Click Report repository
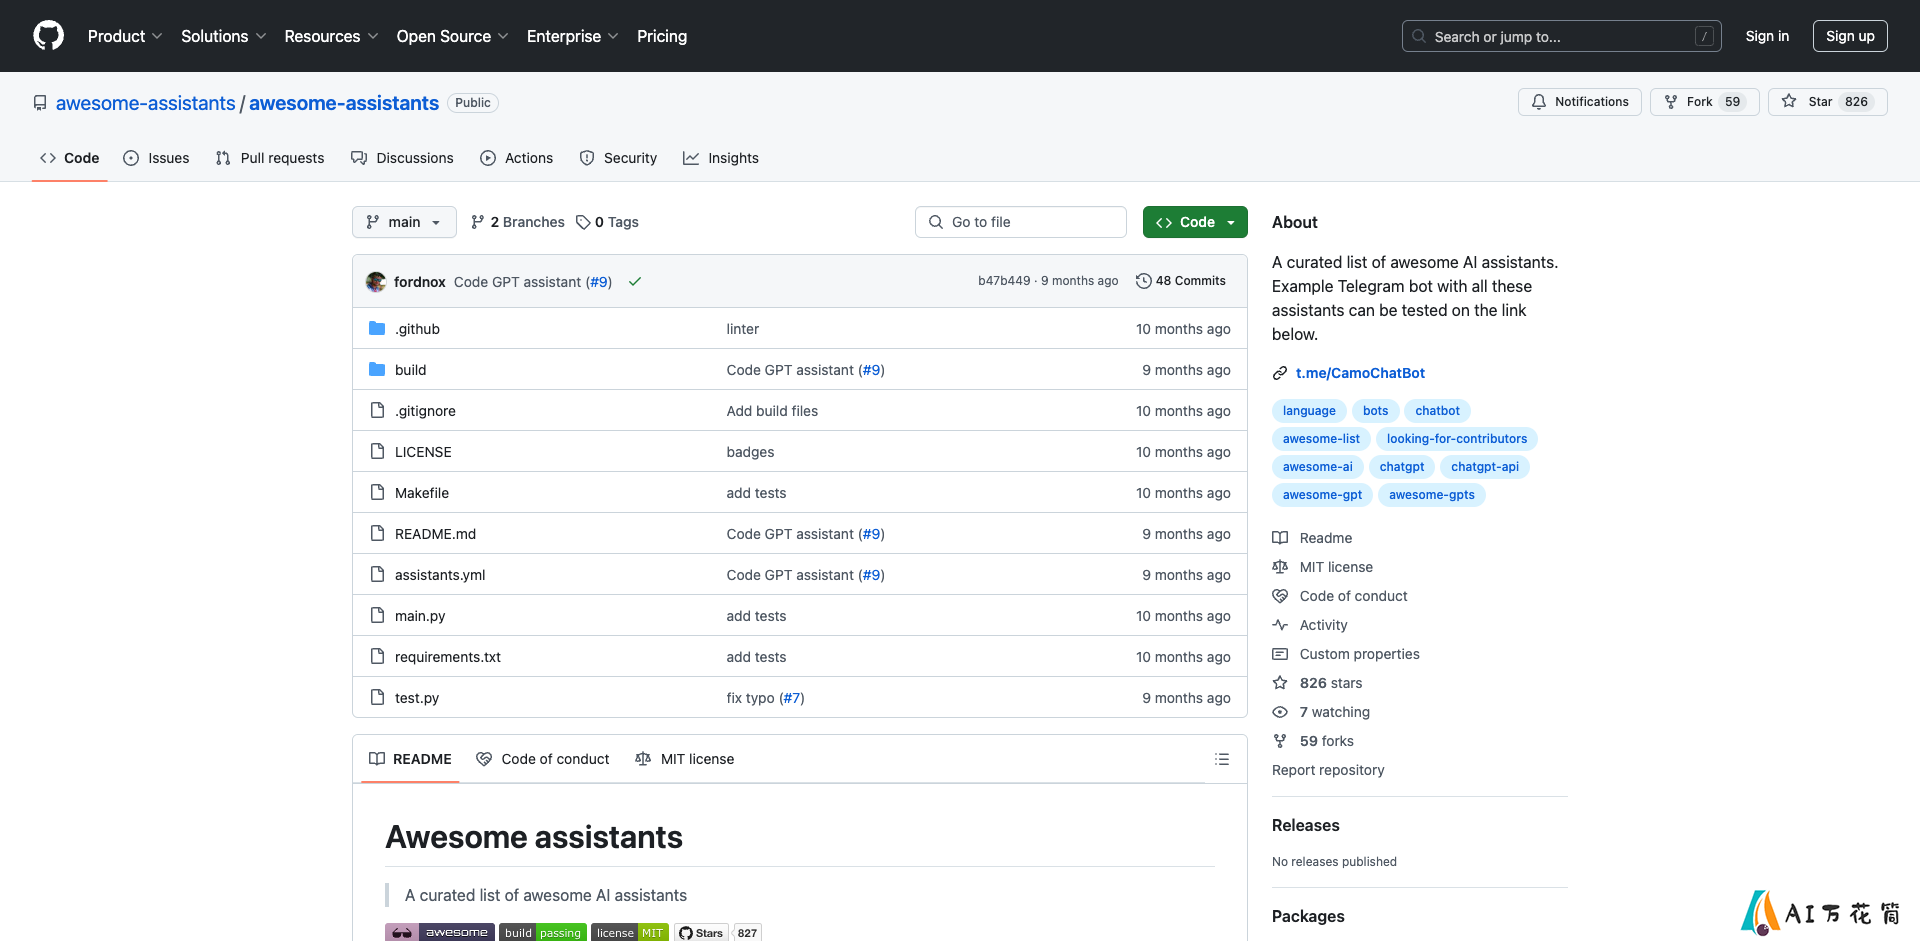This screenshot has width=1920, height=941. click(1328, 770)
